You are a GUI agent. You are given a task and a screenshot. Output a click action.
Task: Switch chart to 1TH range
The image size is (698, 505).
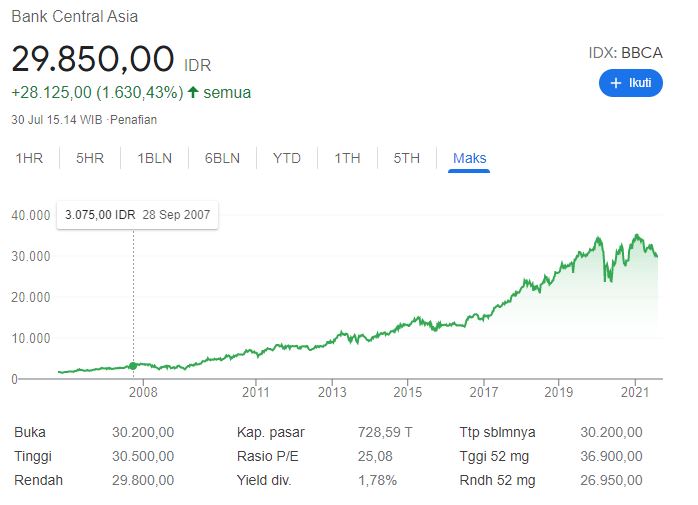[x=347, y=158]
